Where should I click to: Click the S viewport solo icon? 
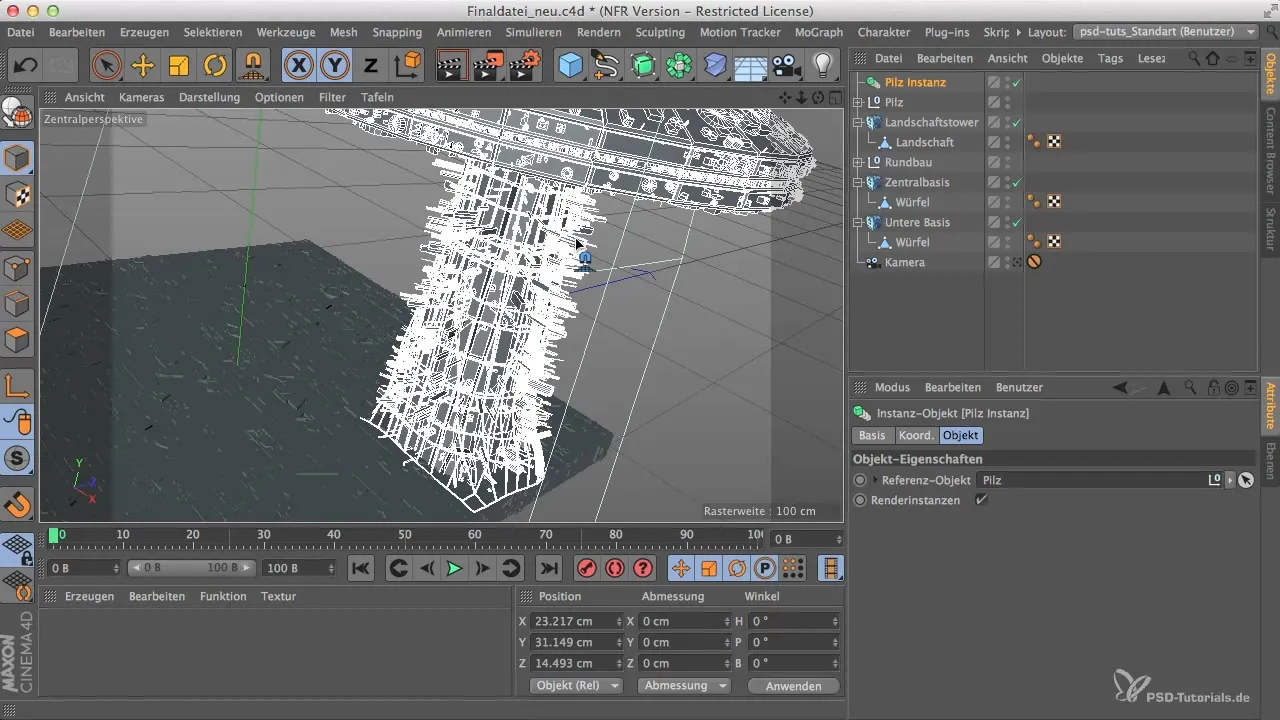point(18,458)
